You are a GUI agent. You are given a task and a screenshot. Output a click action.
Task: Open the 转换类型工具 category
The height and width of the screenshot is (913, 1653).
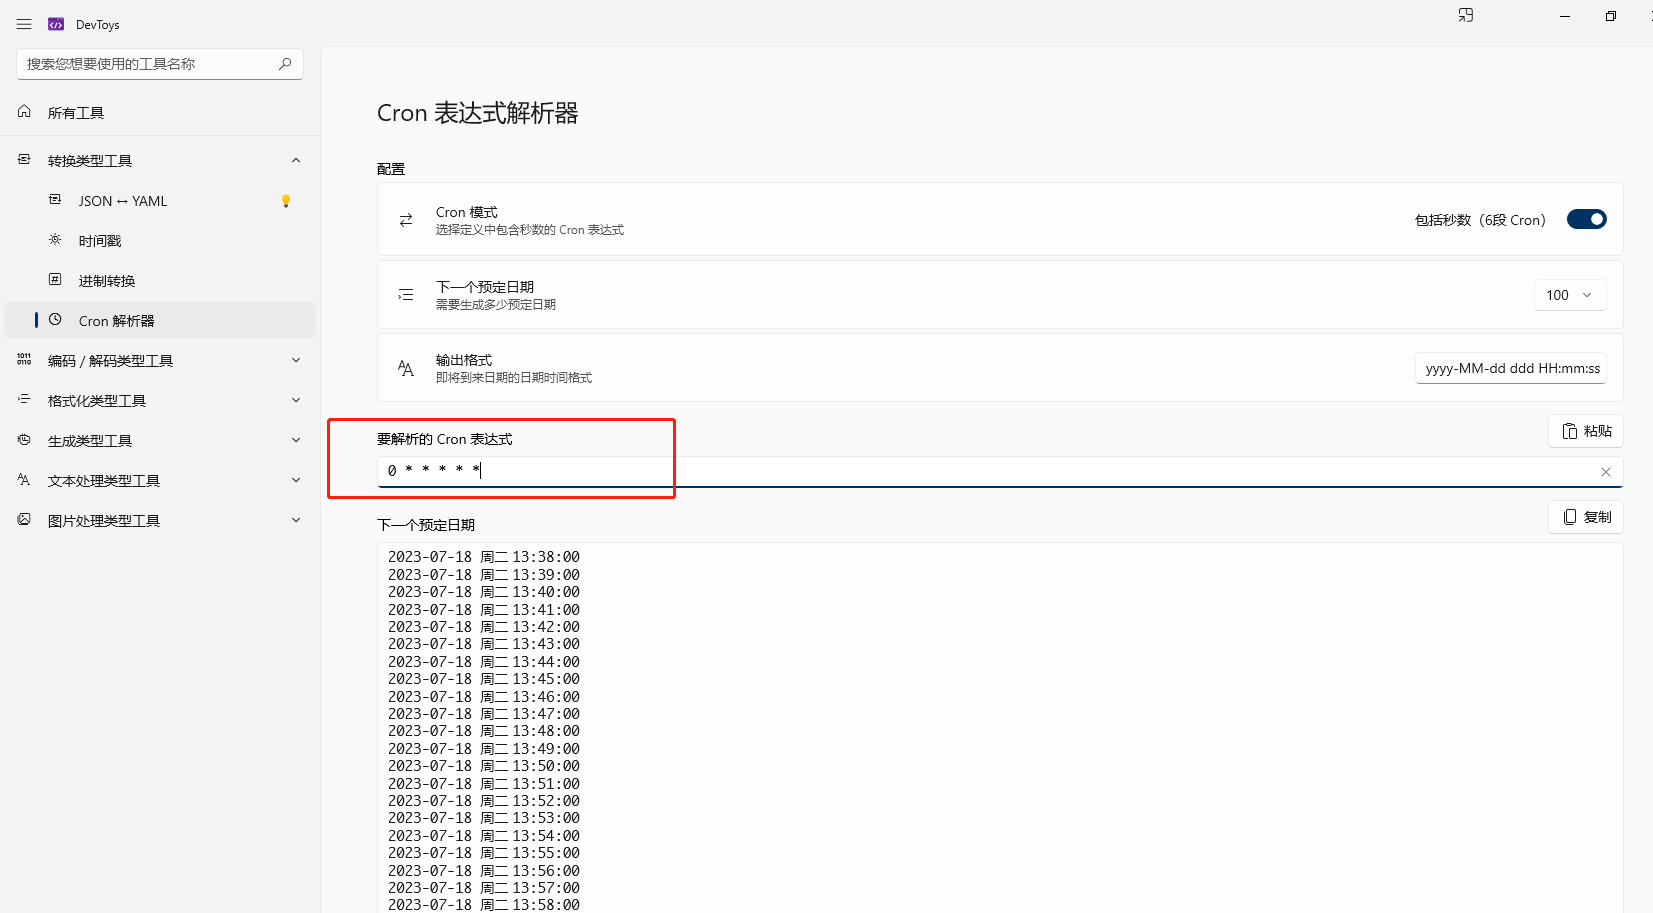(x=160, y=161)
